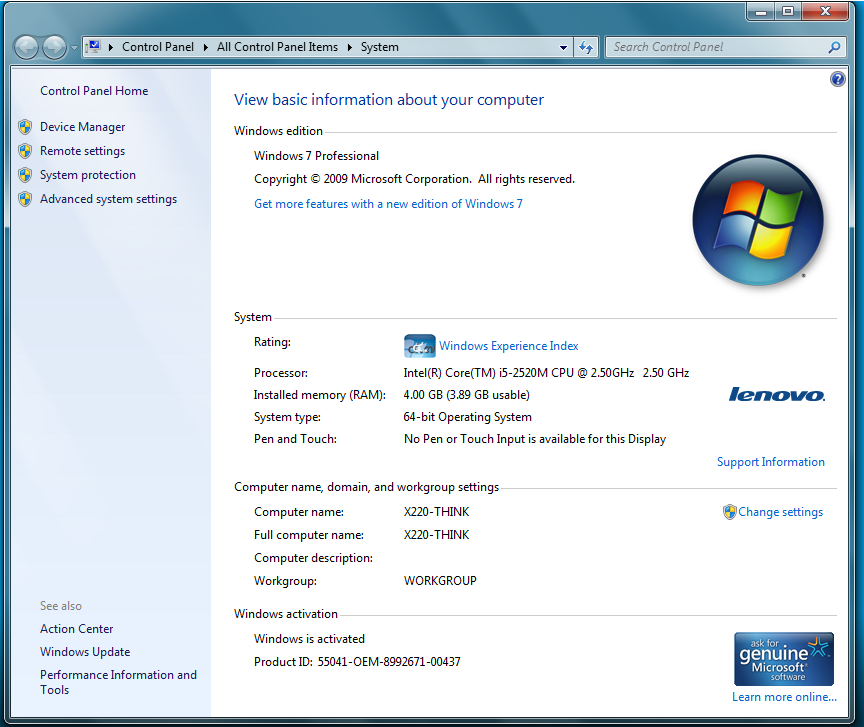Open Advanced system settings
The width and height of the screenshot is (864, 727).
(109, 199)
